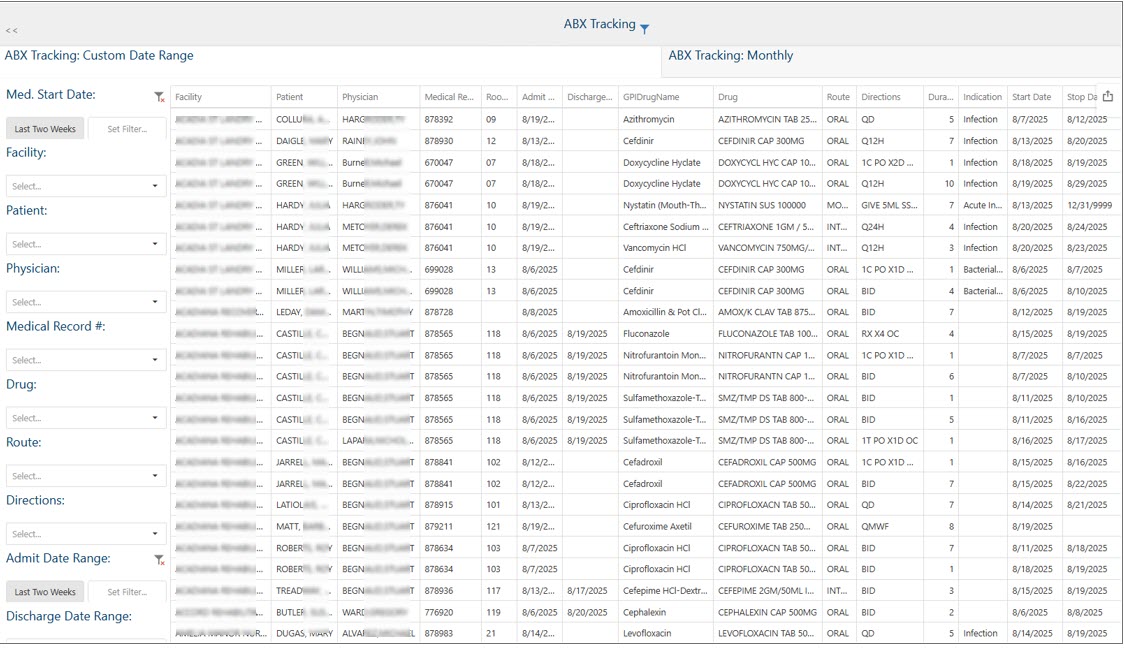Image resolution: width=1124 pixels, height=648 pixels.
Task: Click the filter funnel beside ABX Tracking title
Action: coord(645,28)
